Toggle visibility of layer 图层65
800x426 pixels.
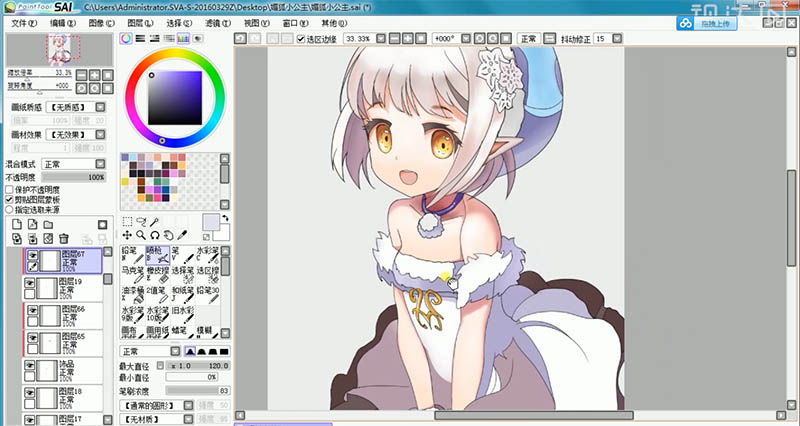click(x=33, y=337)
